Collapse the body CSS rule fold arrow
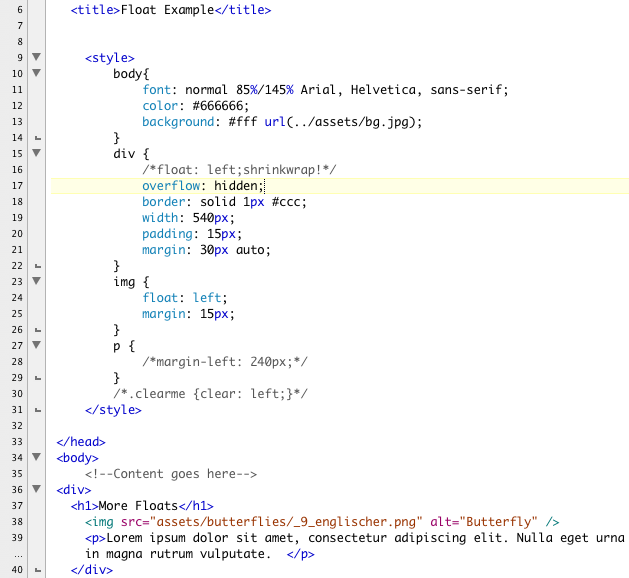 pos(37,74)
